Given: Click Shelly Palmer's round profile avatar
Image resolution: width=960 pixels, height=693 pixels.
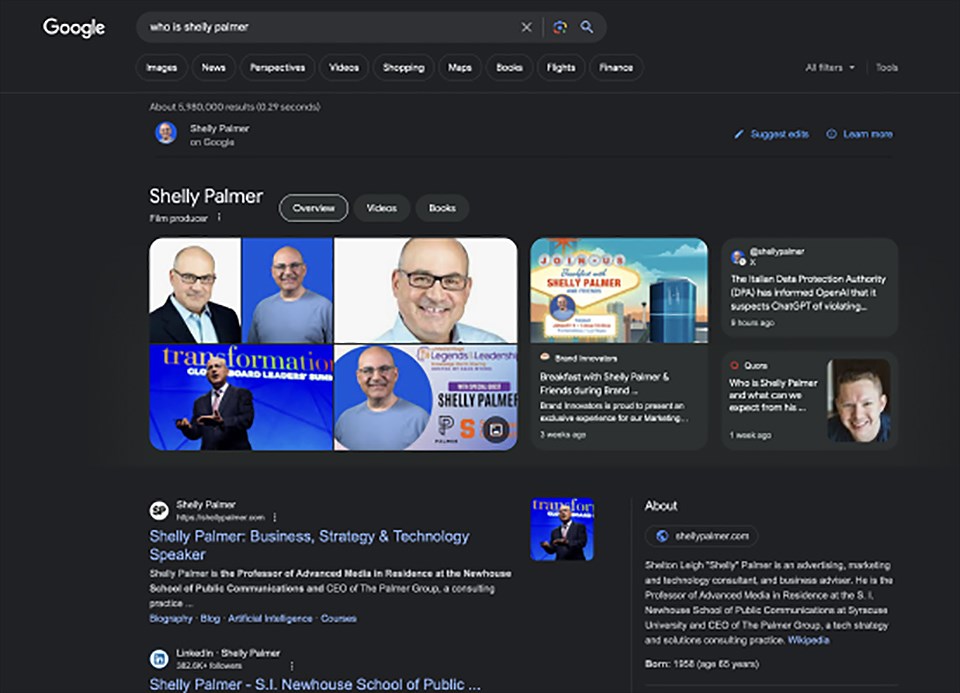Looking at the screenshot, I should (x=166, y=133).
